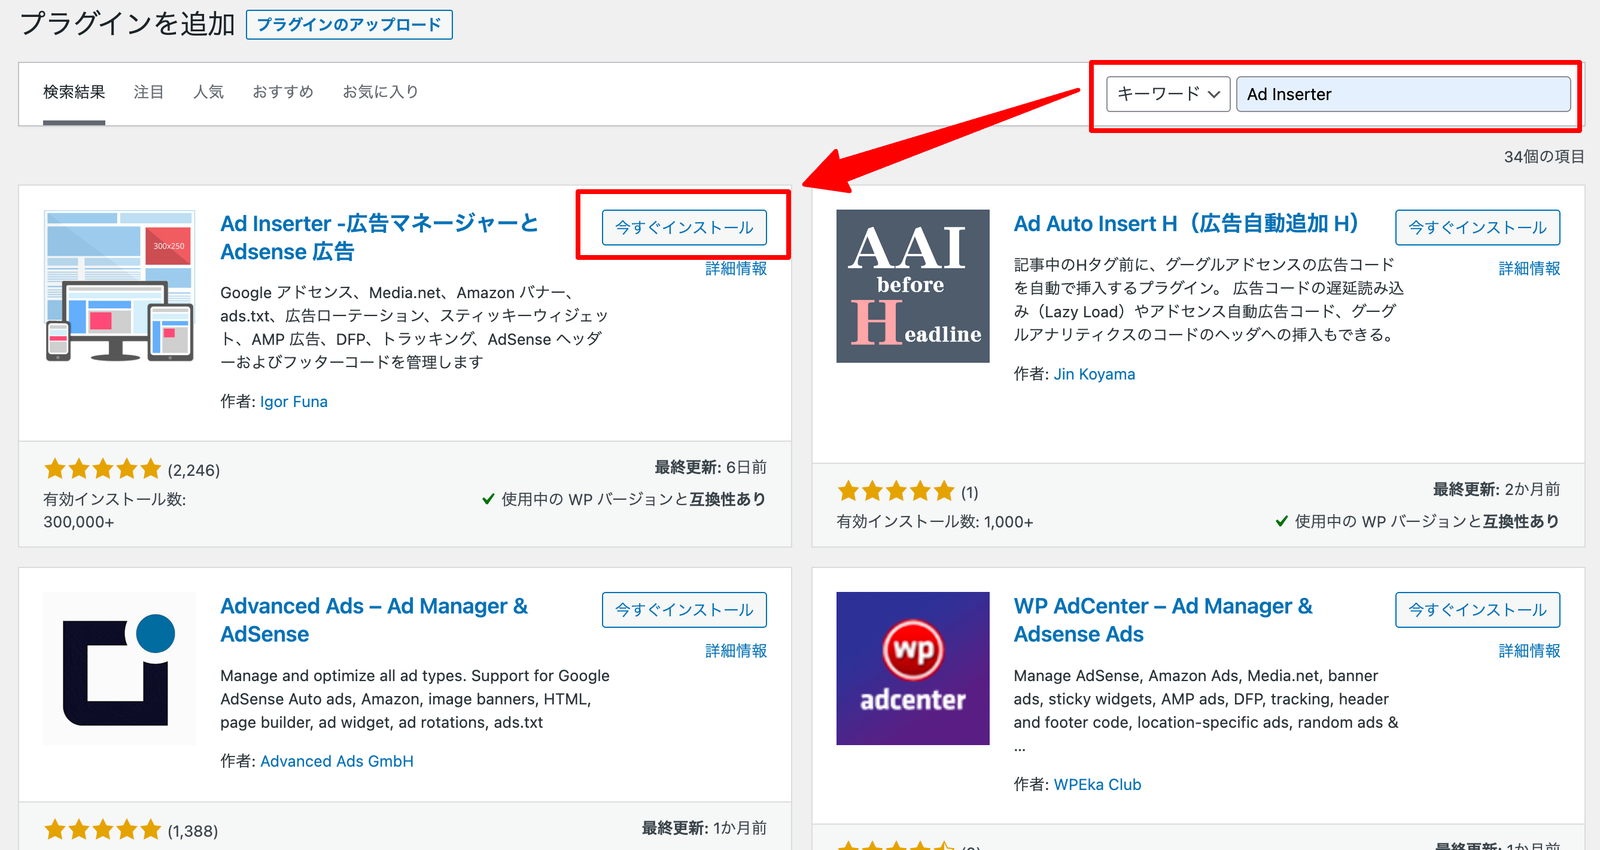This screenshot has height=850, width=1600.
Task: Switch to the 注目 tab
Action: coord(149,92)
